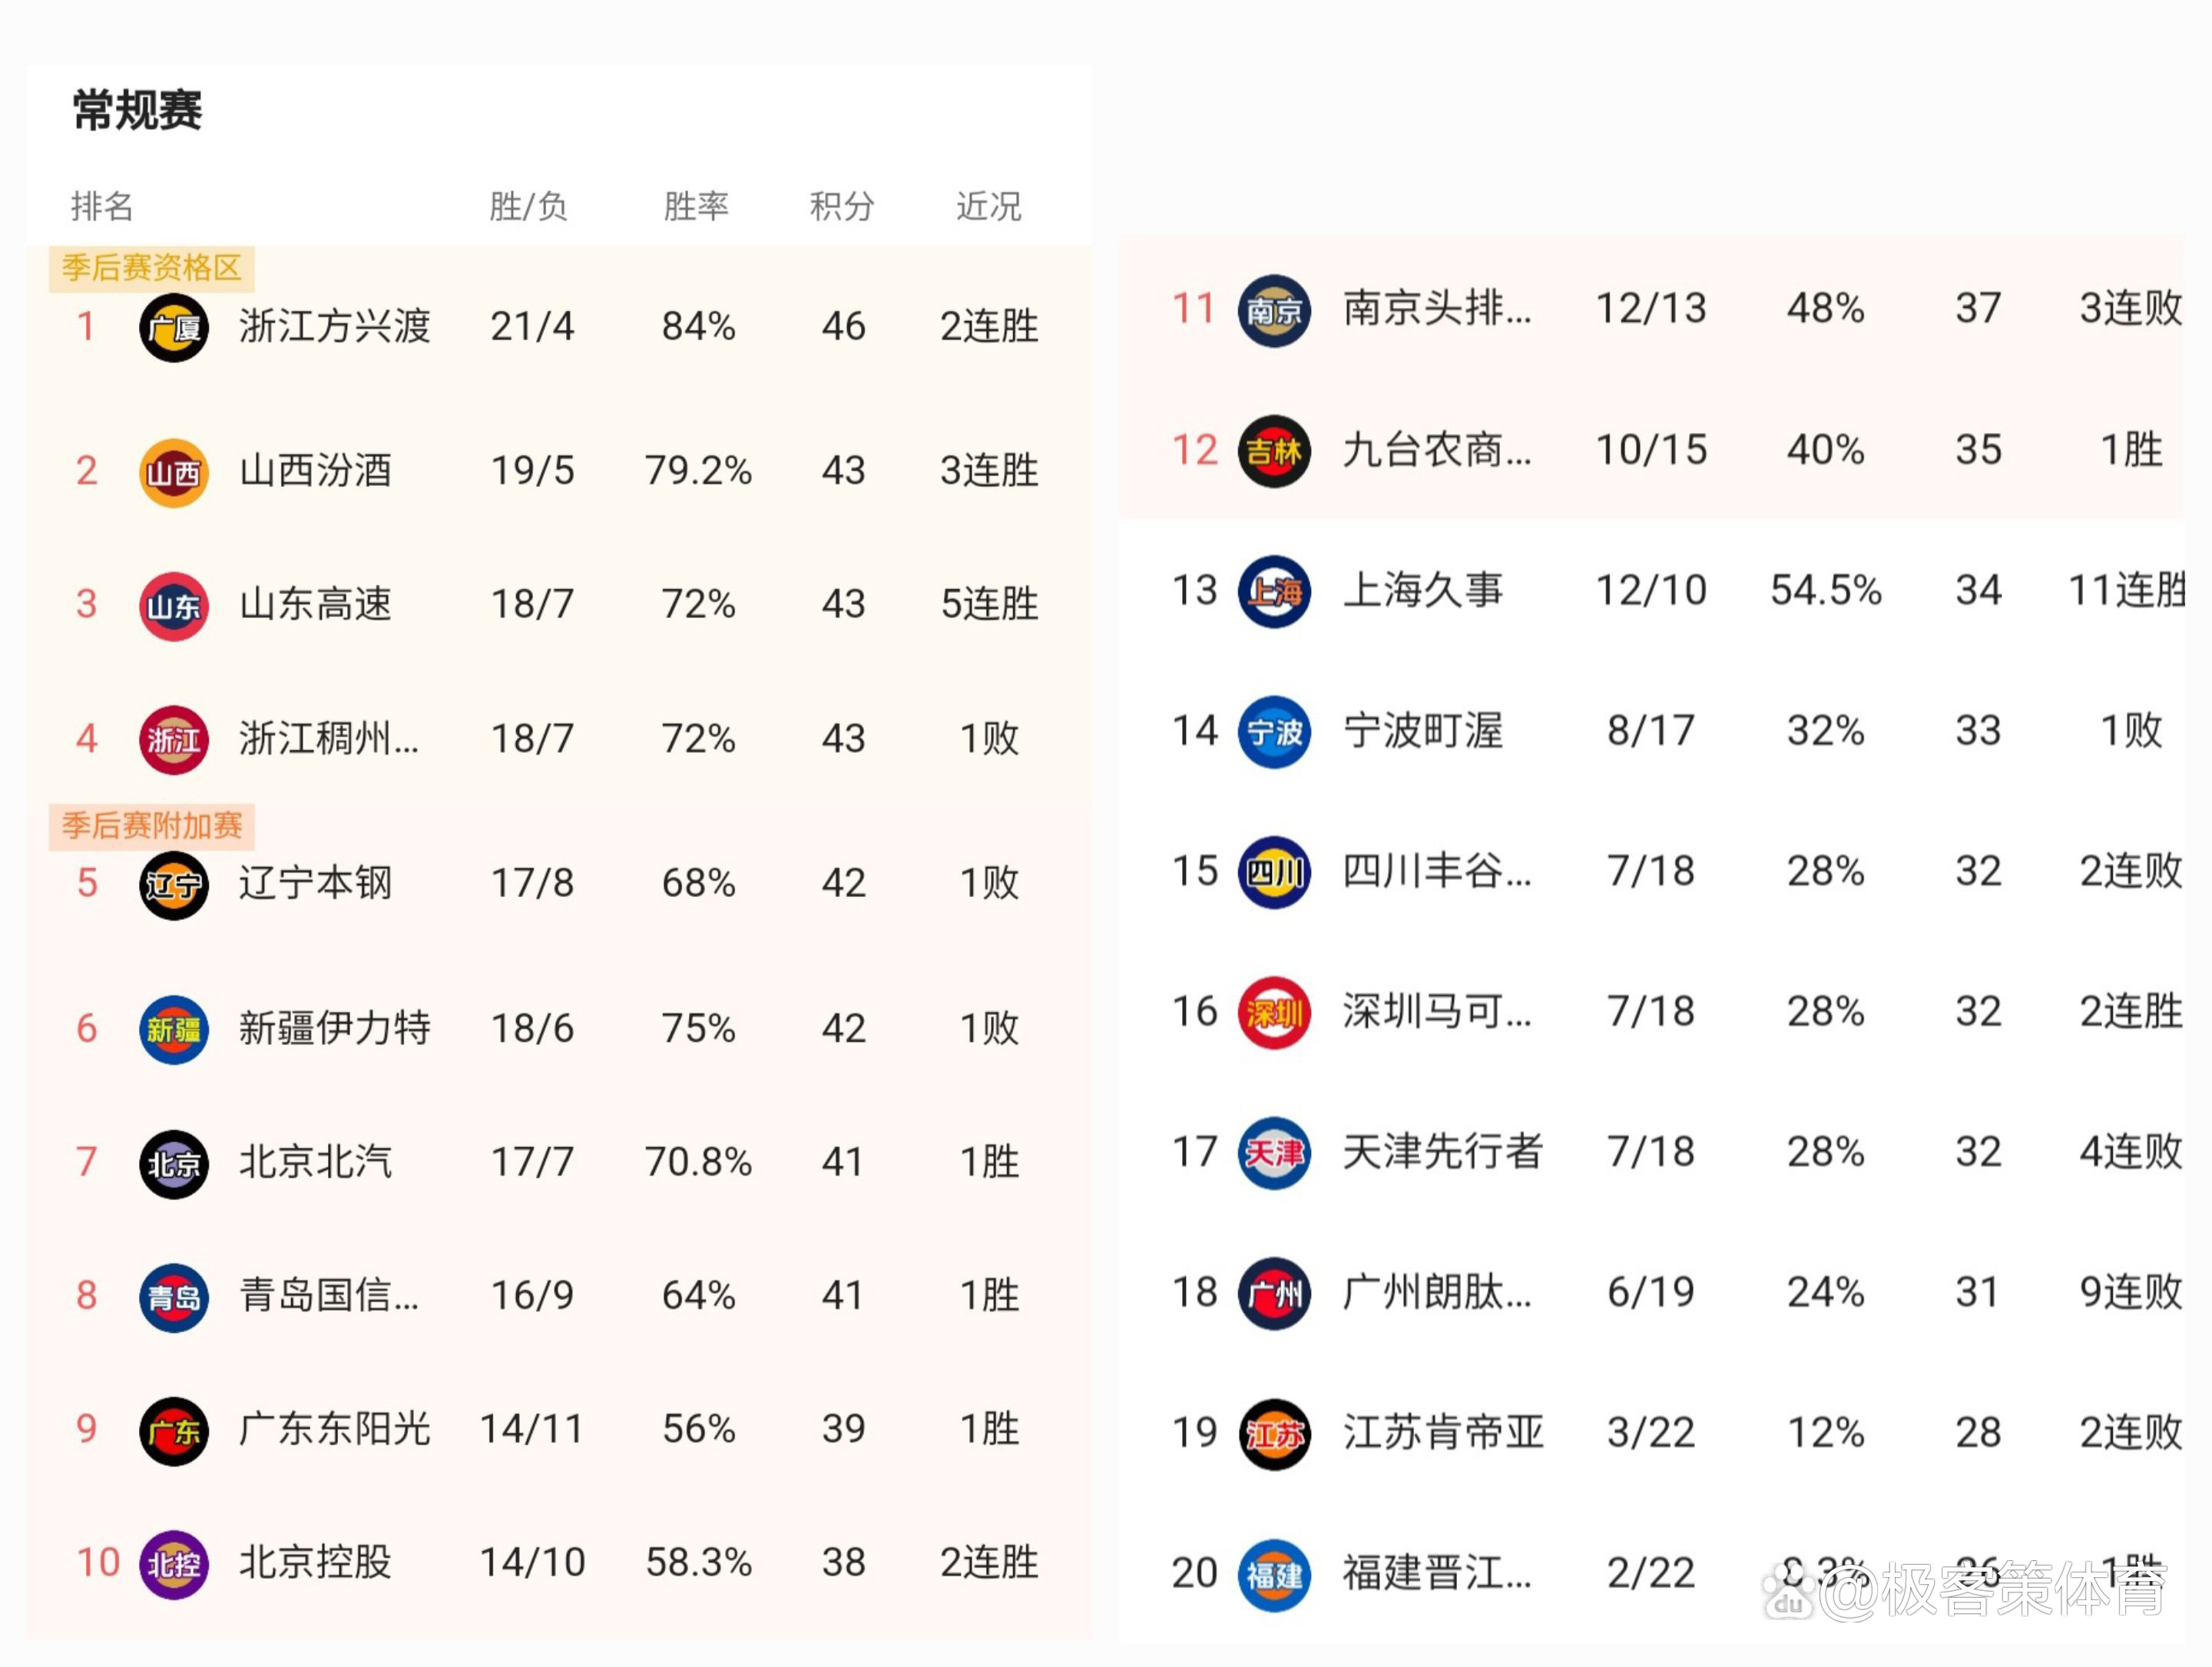Click the 胜率 column header
The image size is (2212, 1667).
click(696, 206)
